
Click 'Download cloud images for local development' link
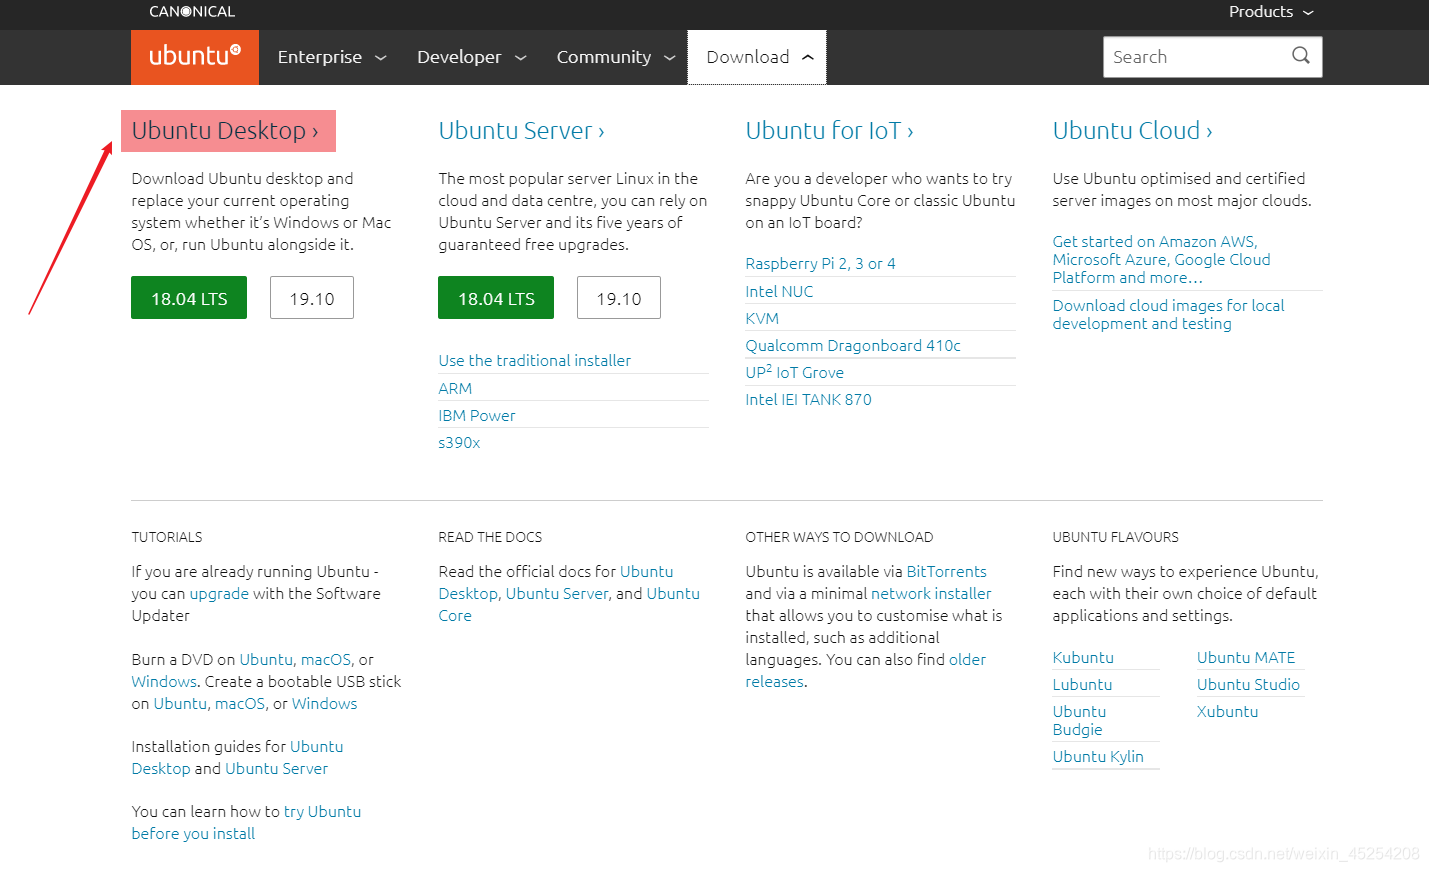(1168, 314)
